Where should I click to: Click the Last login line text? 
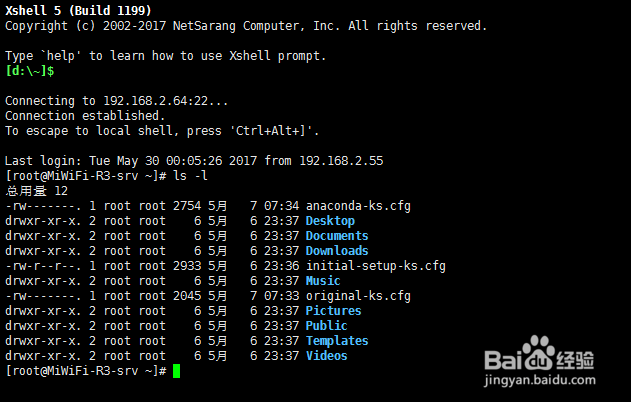pyautogui.click(x=194, y=161)
